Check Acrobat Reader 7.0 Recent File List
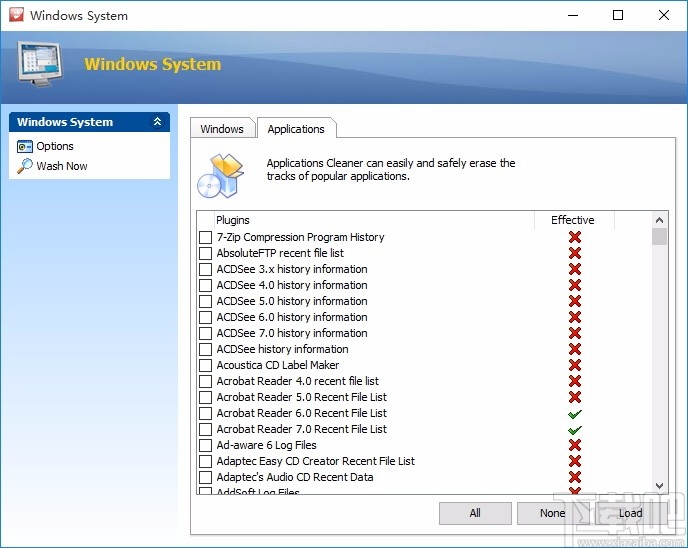Image resolution: width=688 pixels, height=548 pixels. click(x=205, y=429)
